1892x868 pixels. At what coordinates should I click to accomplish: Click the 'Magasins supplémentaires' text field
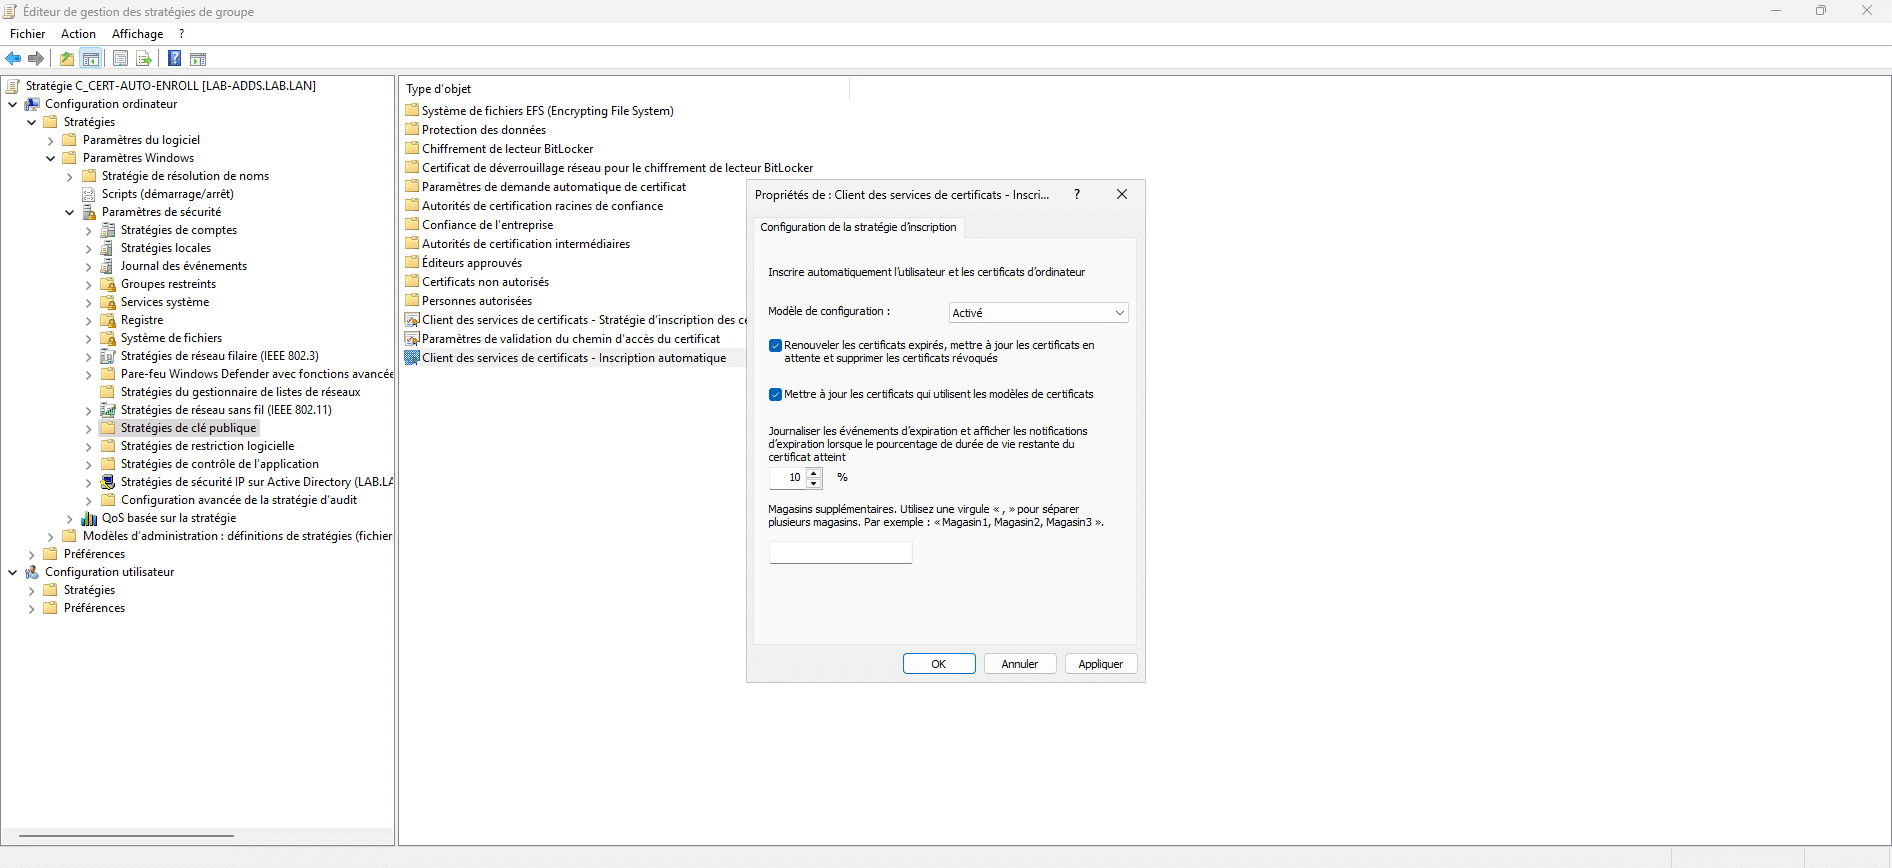point(840,553)
